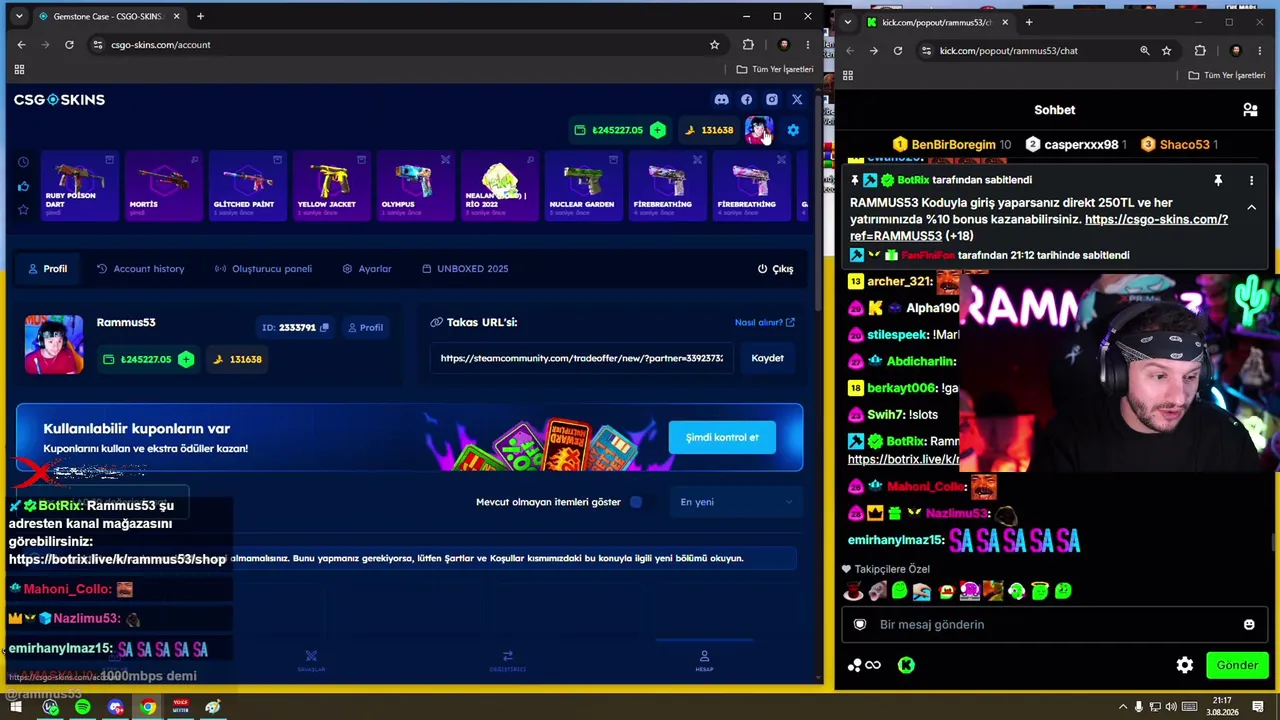Save the trade URL with Kaydet

(767, 358)
